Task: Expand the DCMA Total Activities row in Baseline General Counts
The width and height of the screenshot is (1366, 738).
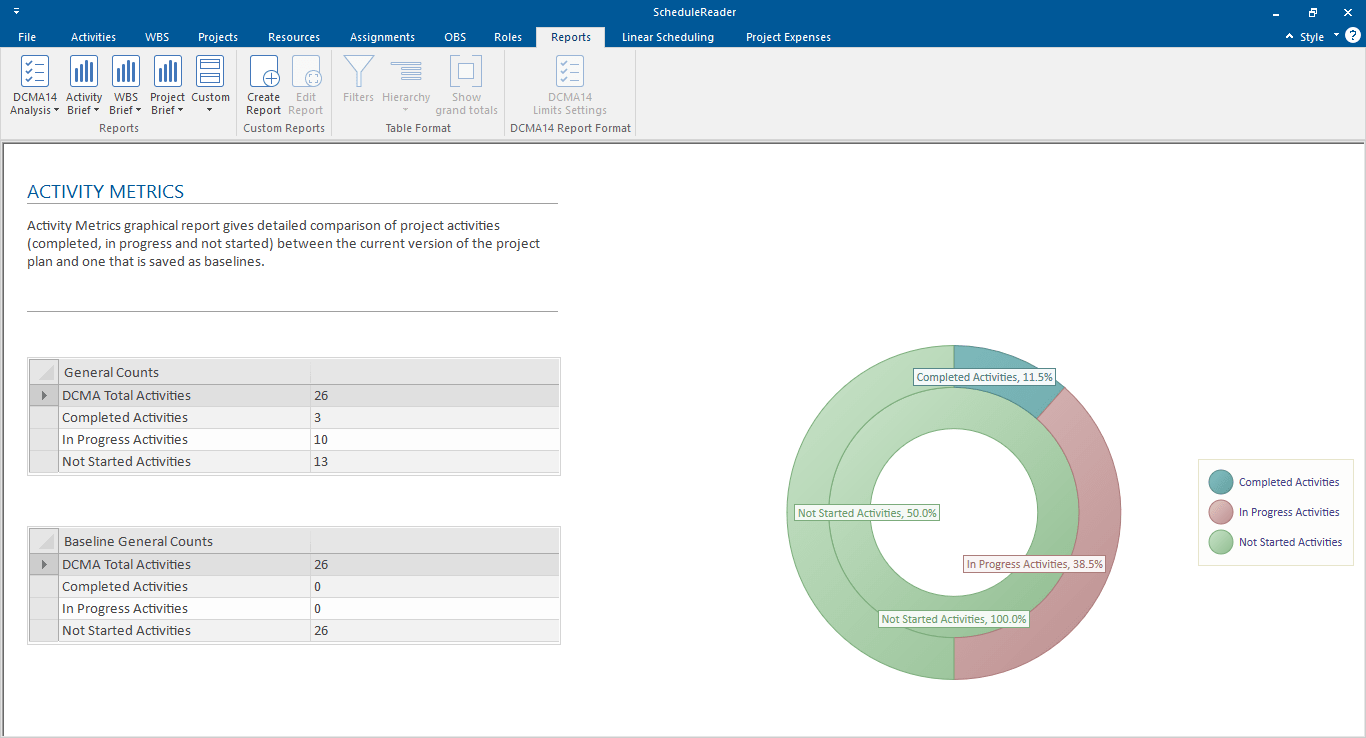Action: (43, 565)
